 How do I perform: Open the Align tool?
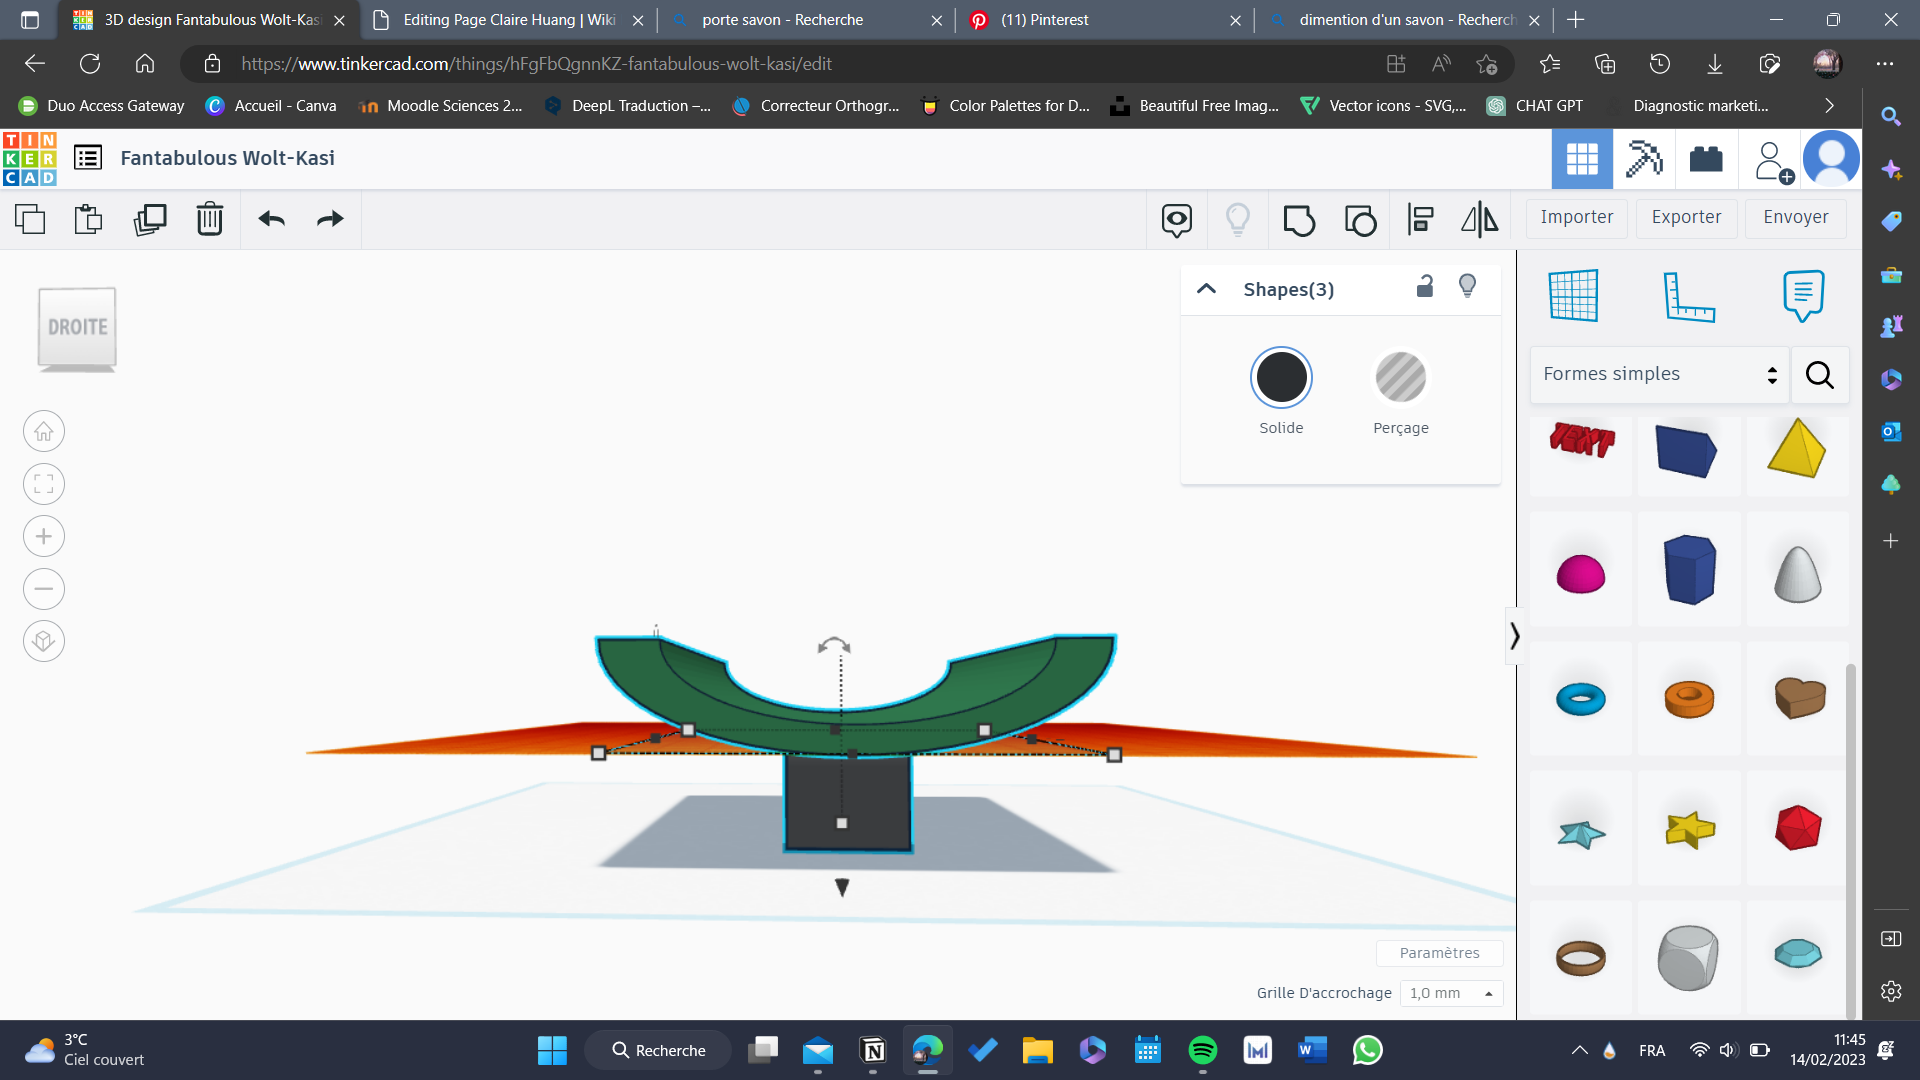pos(1421,219)
